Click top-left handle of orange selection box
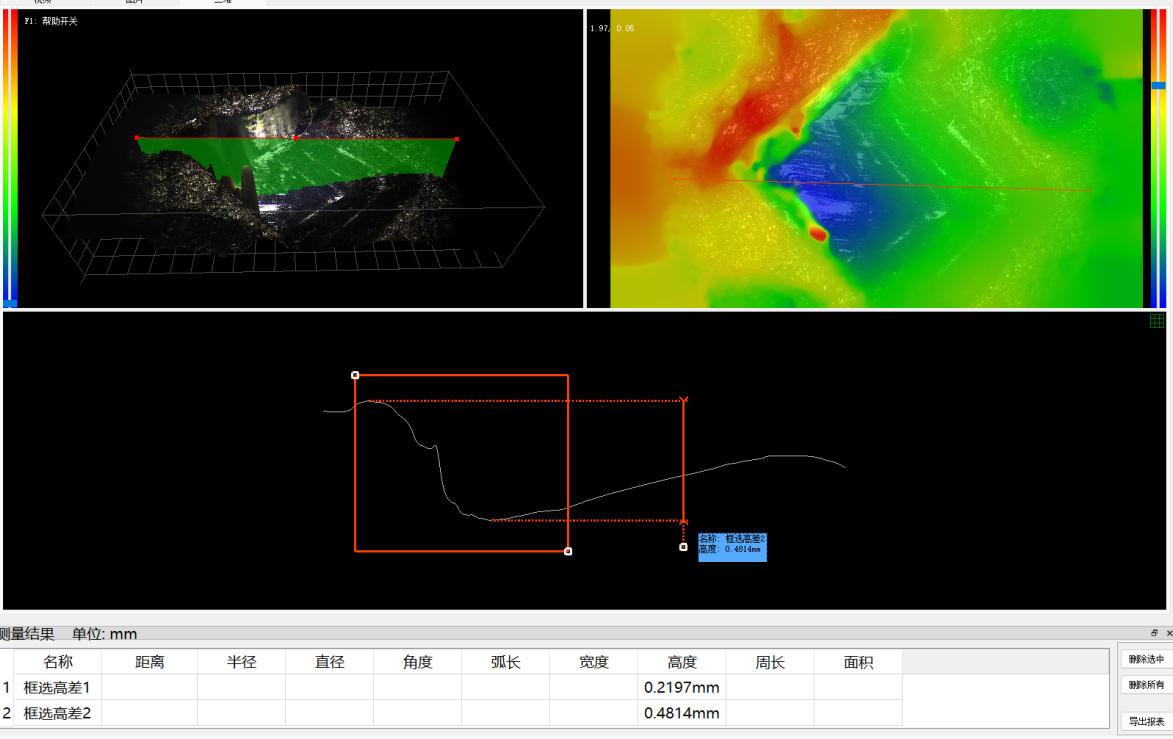The width and height of the screenshot is (1173, 739). (355, 375)
